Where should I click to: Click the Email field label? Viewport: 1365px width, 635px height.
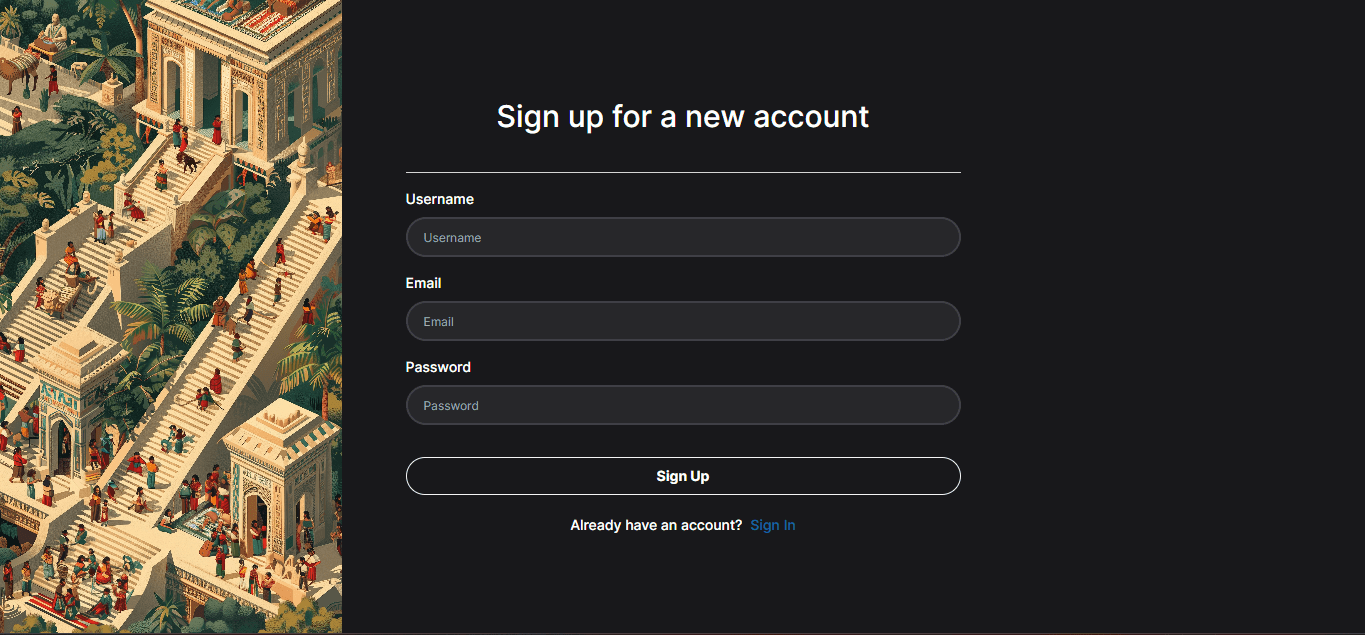(423, 283)
